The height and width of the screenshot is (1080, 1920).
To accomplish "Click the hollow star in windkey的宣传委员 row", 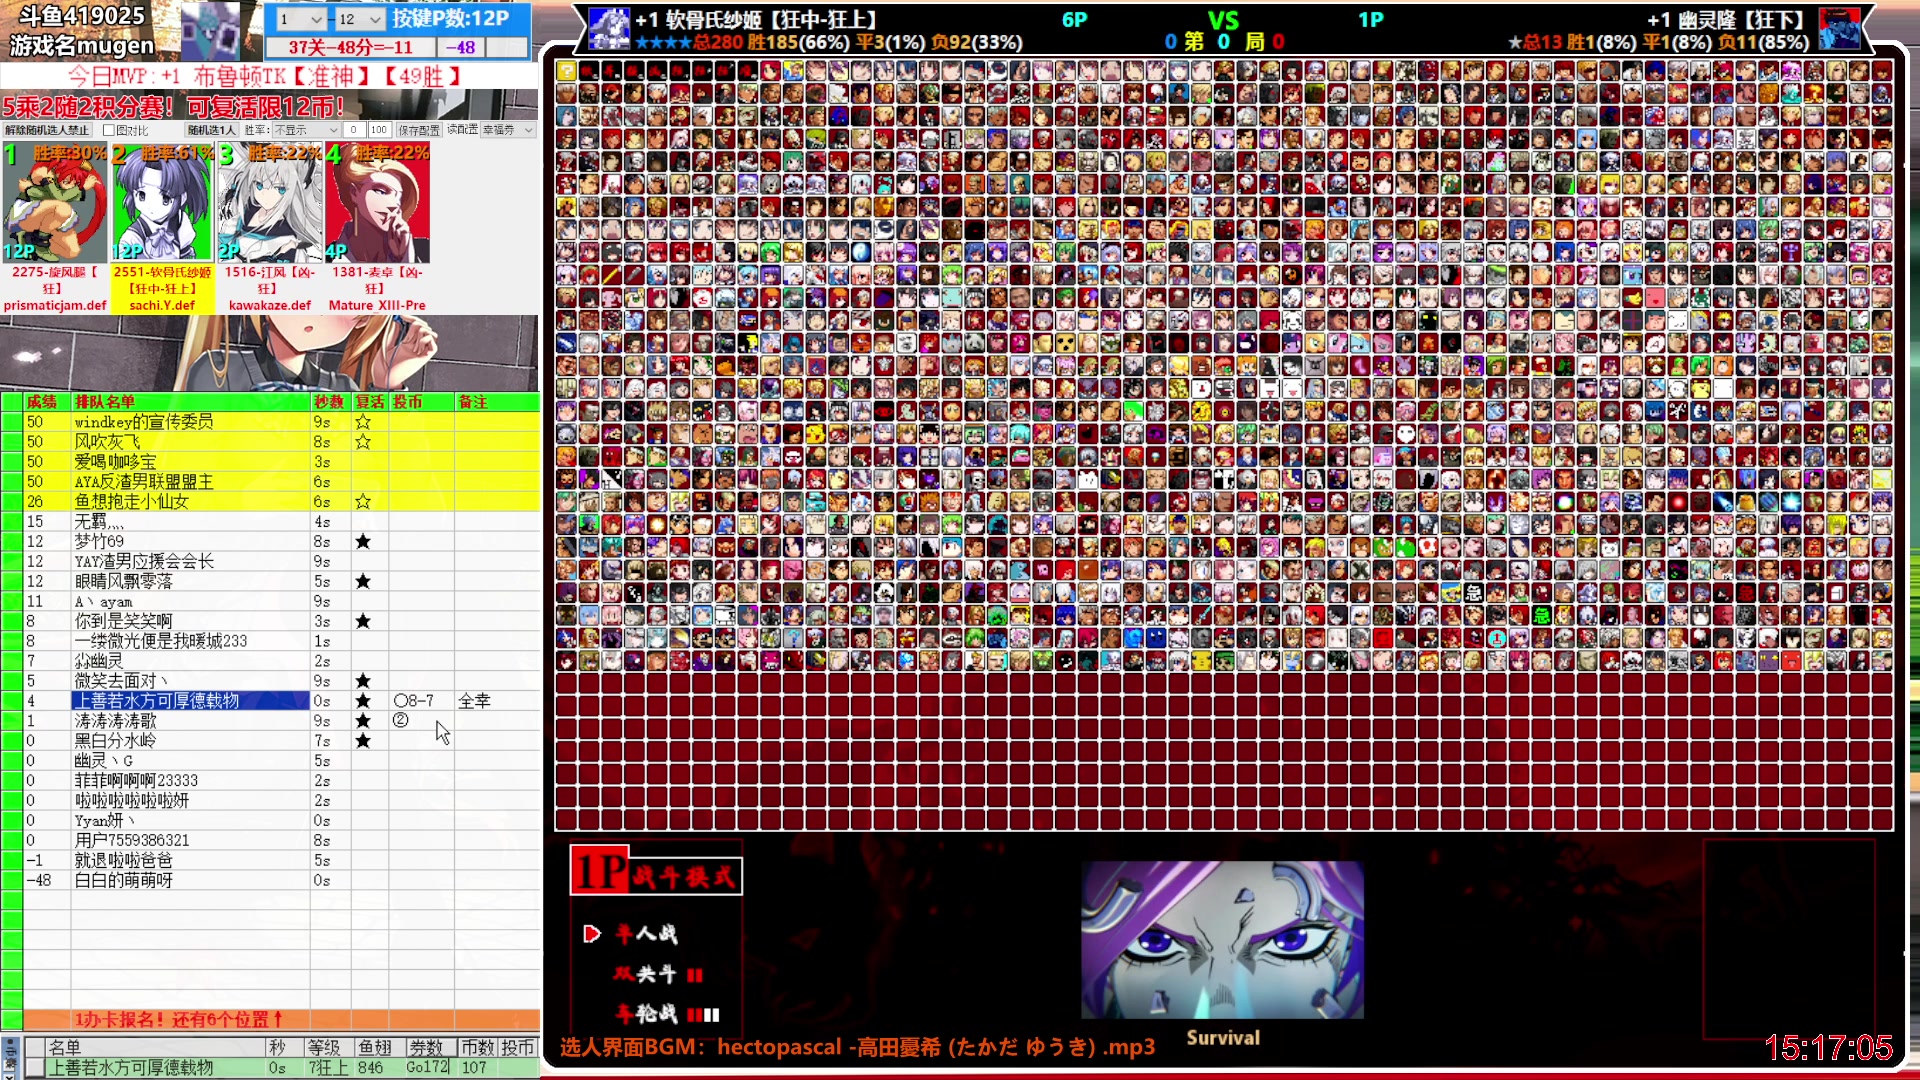I will (363, 422).
